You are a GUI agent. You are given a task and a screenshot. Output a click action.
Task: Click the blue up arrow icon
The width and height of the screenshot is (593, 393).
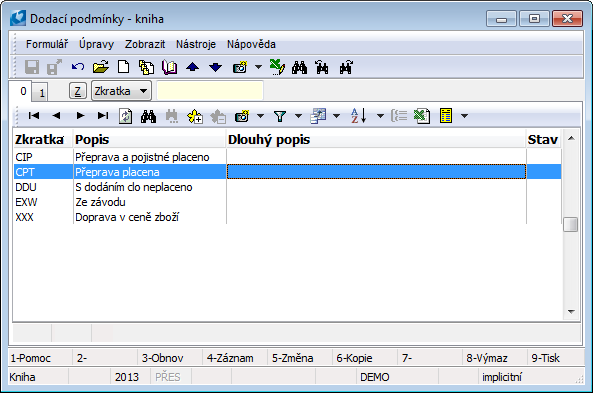pos(192,67)
